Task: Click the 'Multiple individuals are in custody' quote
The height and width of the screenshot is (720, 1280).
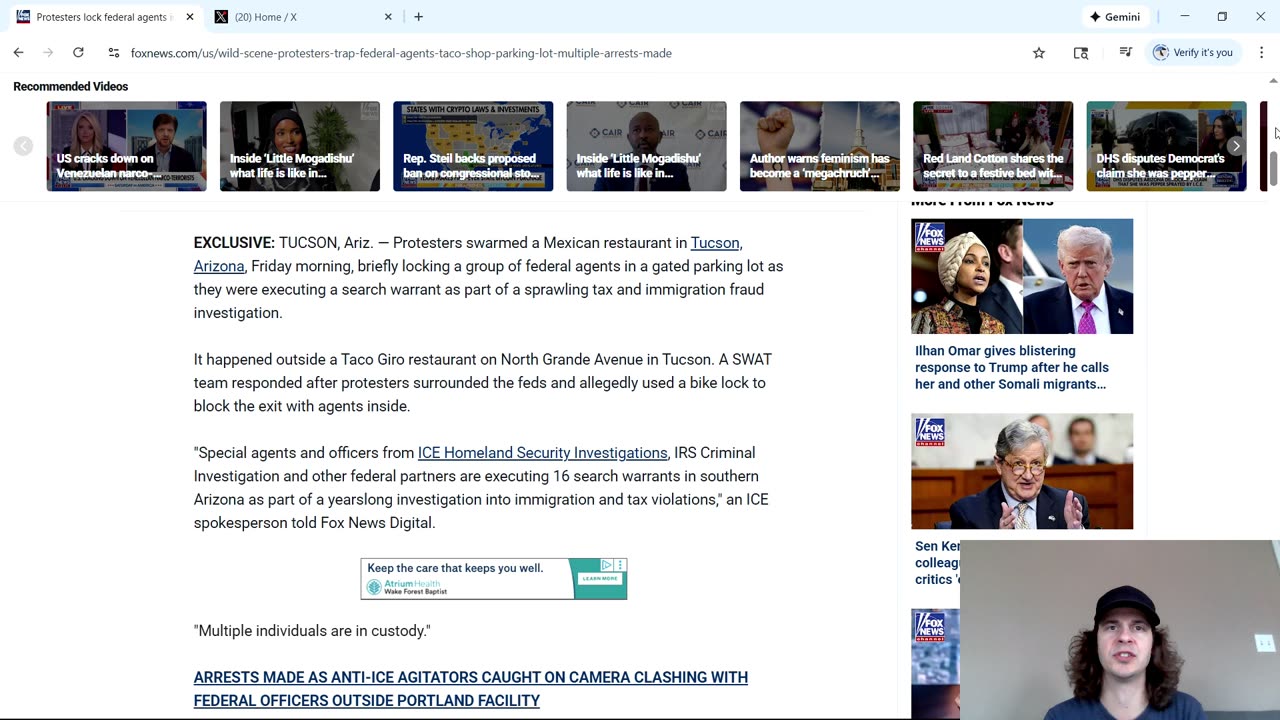Action: [x=312, y=631]
